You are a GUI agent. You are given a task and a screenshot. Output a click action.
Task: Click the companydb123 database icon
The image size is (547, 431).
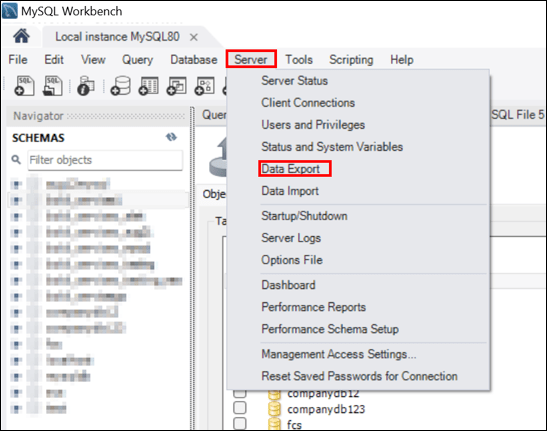point(274,409)
